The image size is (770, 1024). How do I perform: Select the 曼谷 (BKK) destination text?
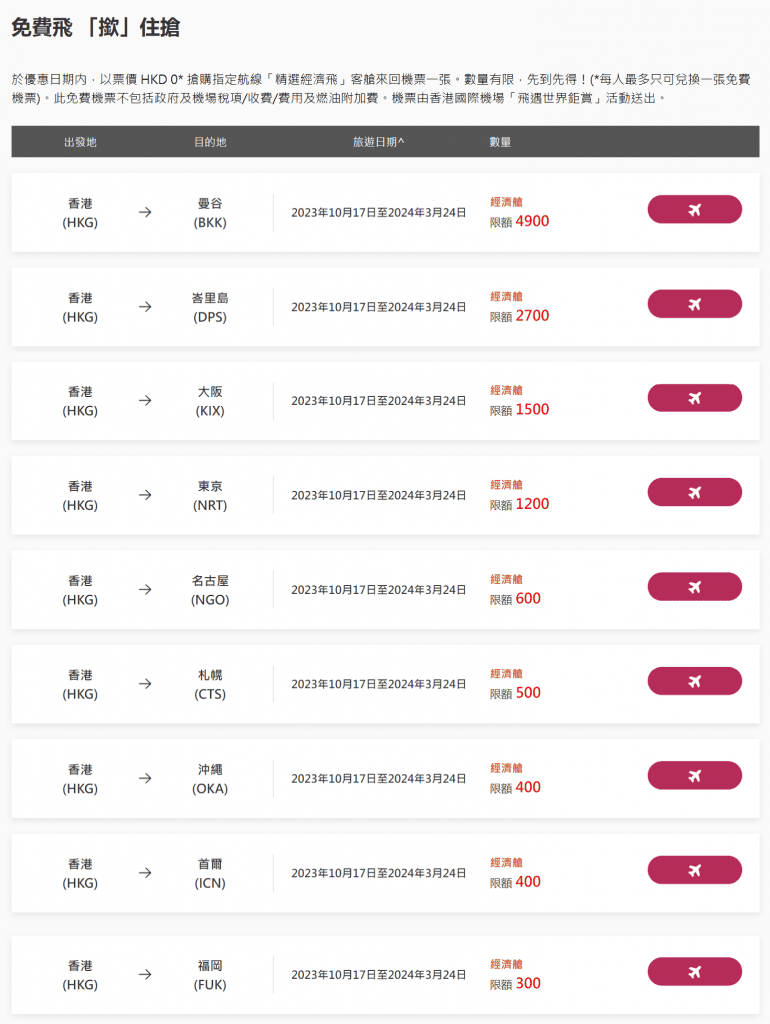[x=210, y=212]
